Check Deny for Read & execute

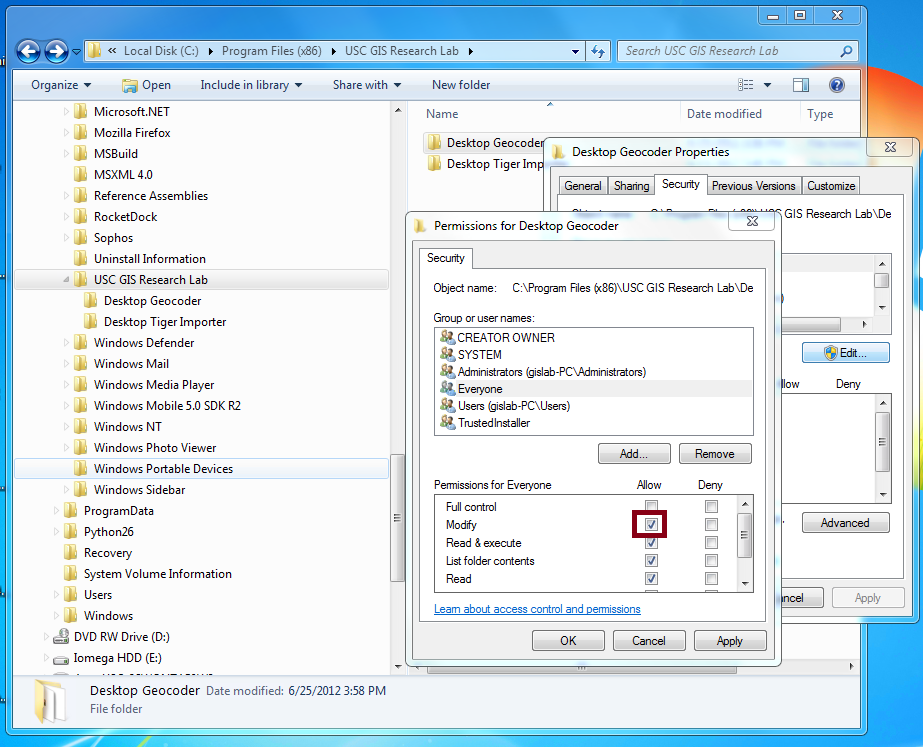click(x=711, y=543)
